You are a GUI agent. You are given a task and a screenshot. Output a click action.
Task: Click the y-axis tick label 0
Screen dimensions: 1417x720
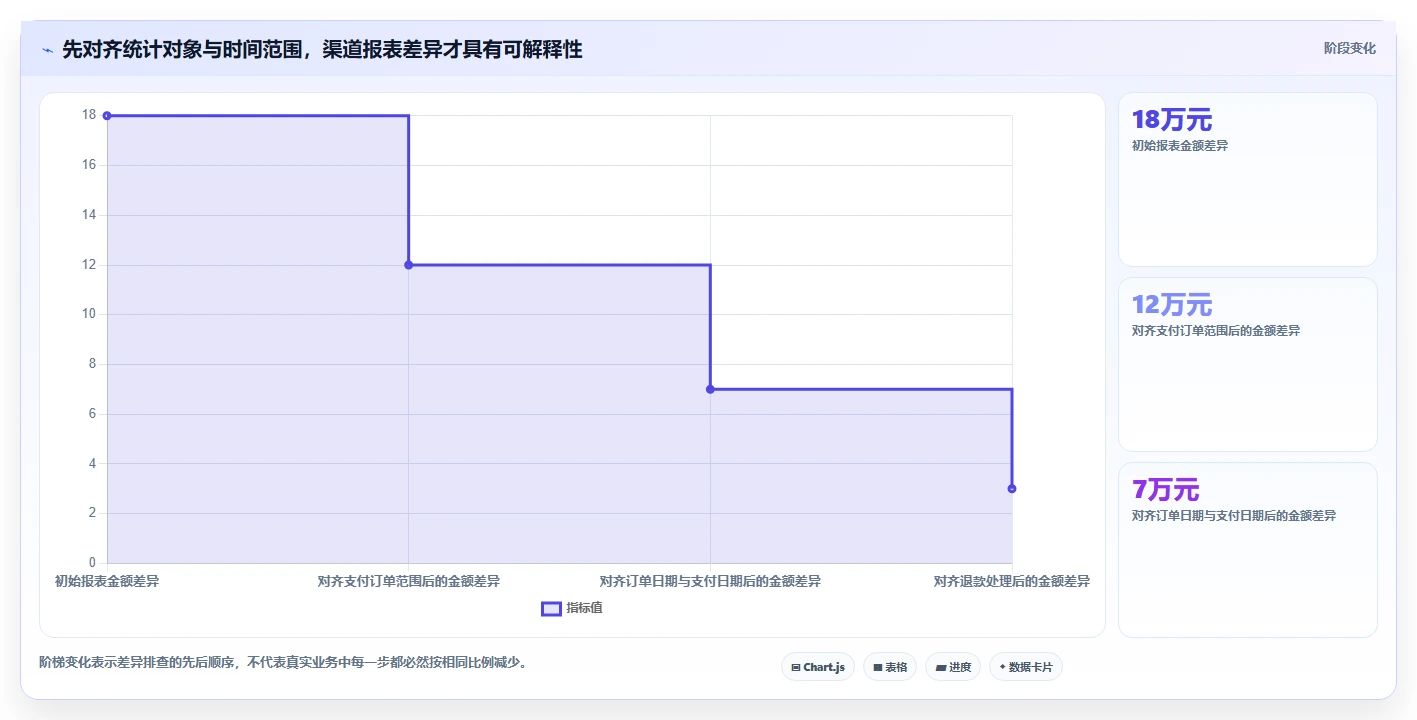[92, 563]
